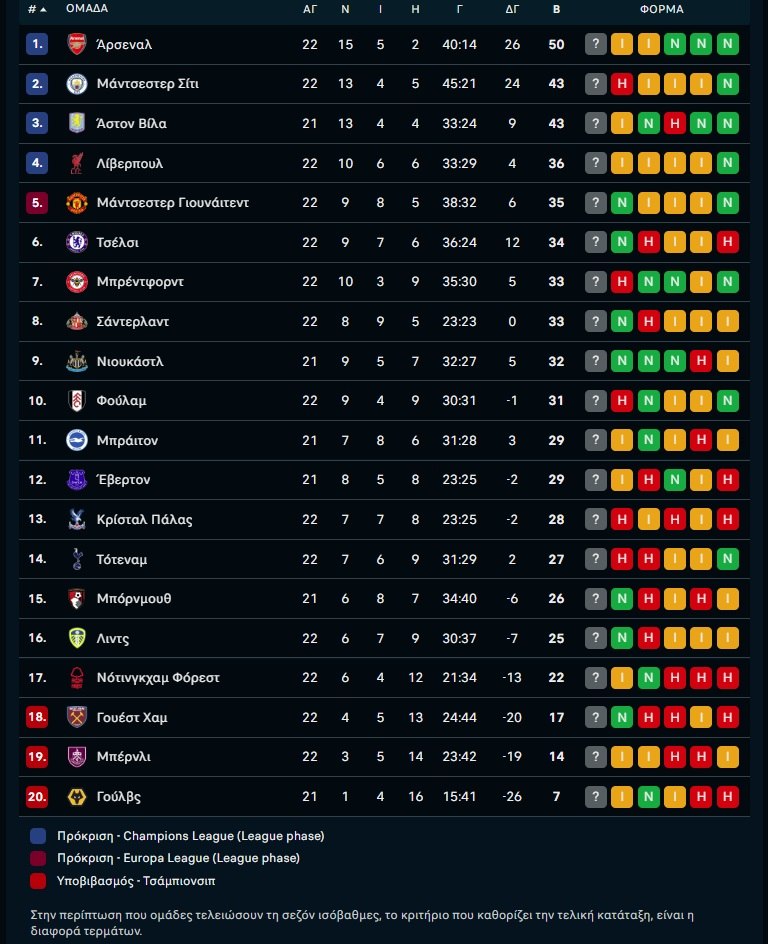This screenshot has width=768, height=944.
Task: Open the Tottenham cockerel logo
Action: pyautogui.click(x=77, y=559)
